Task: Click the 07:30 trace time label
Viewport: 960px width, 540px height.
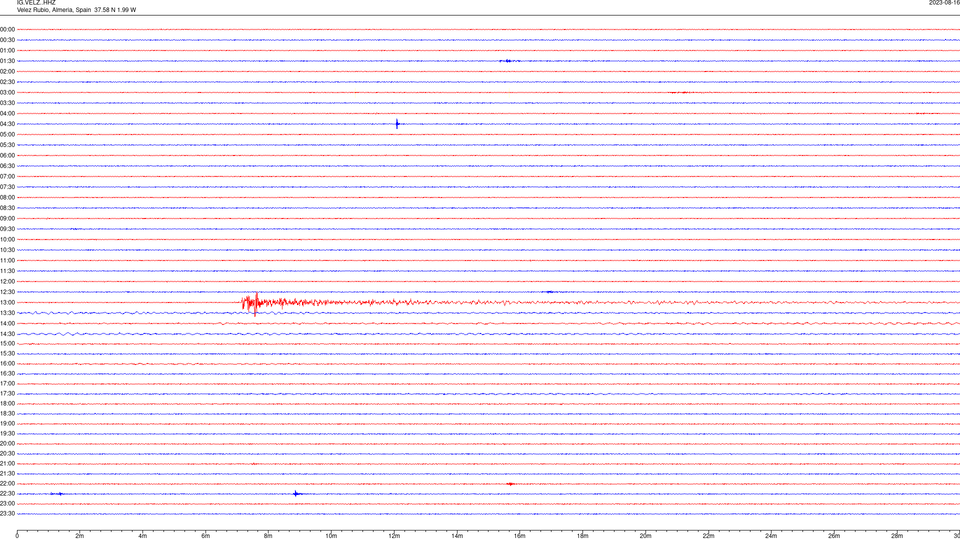Action: coord(7,187)
